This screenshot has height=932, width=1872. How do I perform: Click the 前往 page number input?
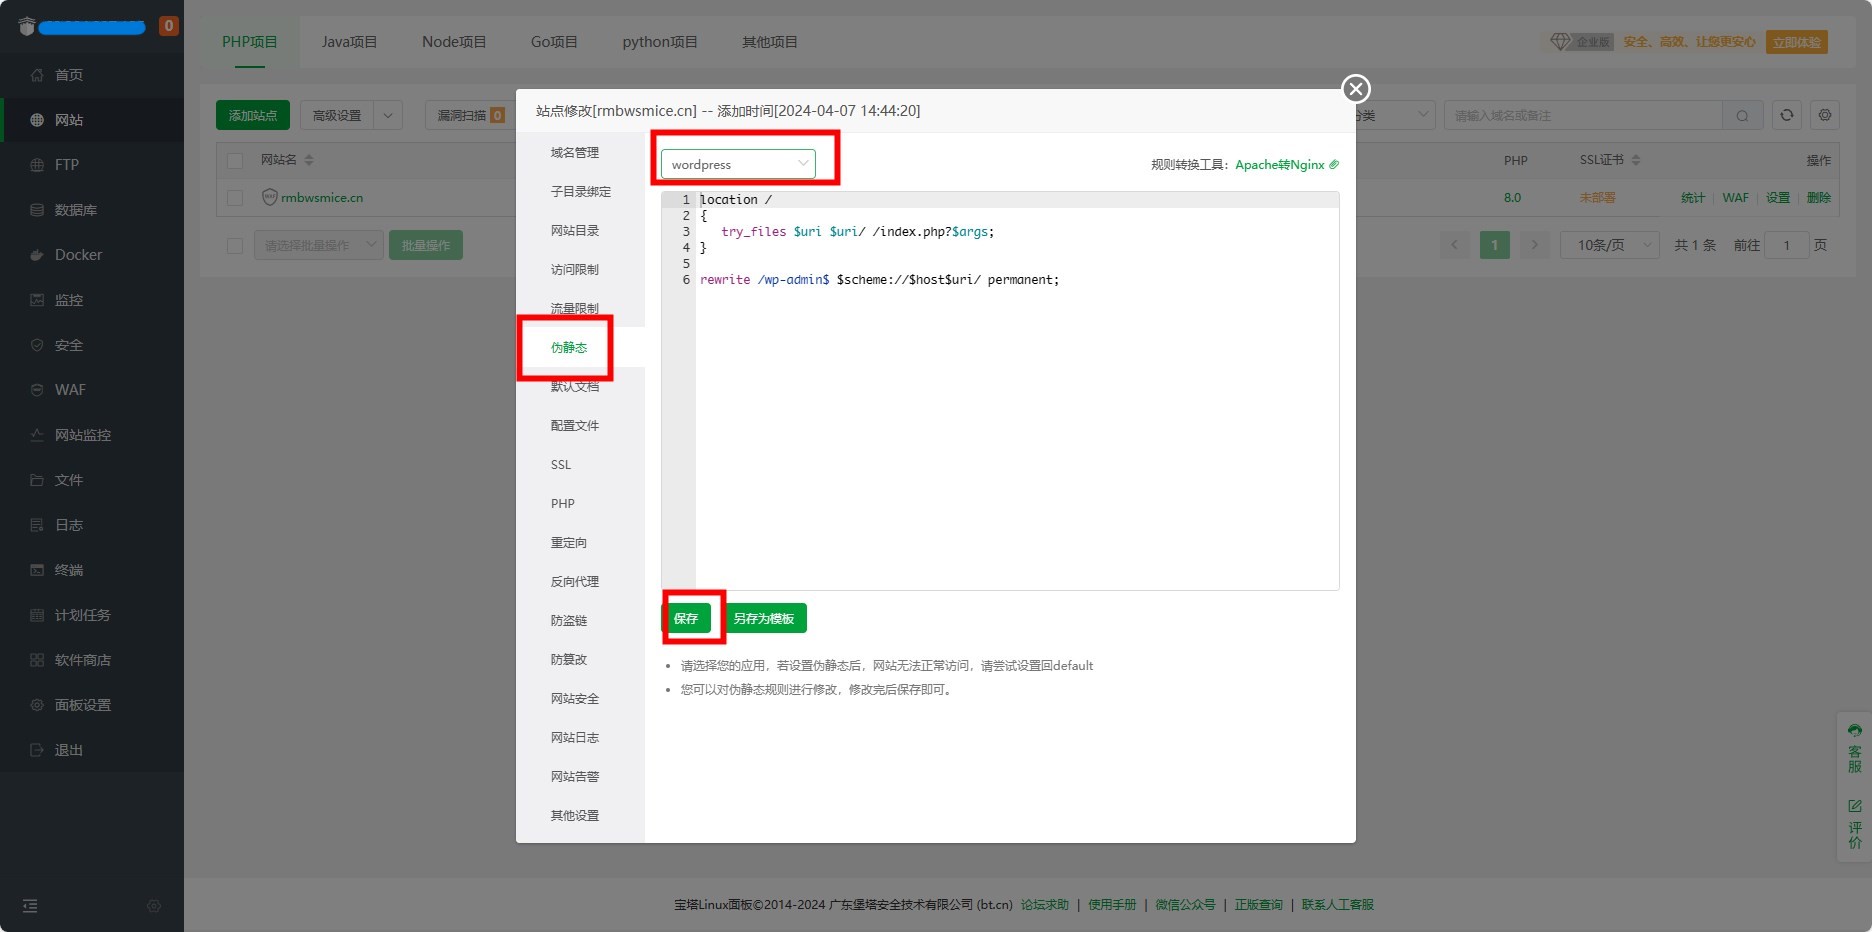tap(1787, 245)
